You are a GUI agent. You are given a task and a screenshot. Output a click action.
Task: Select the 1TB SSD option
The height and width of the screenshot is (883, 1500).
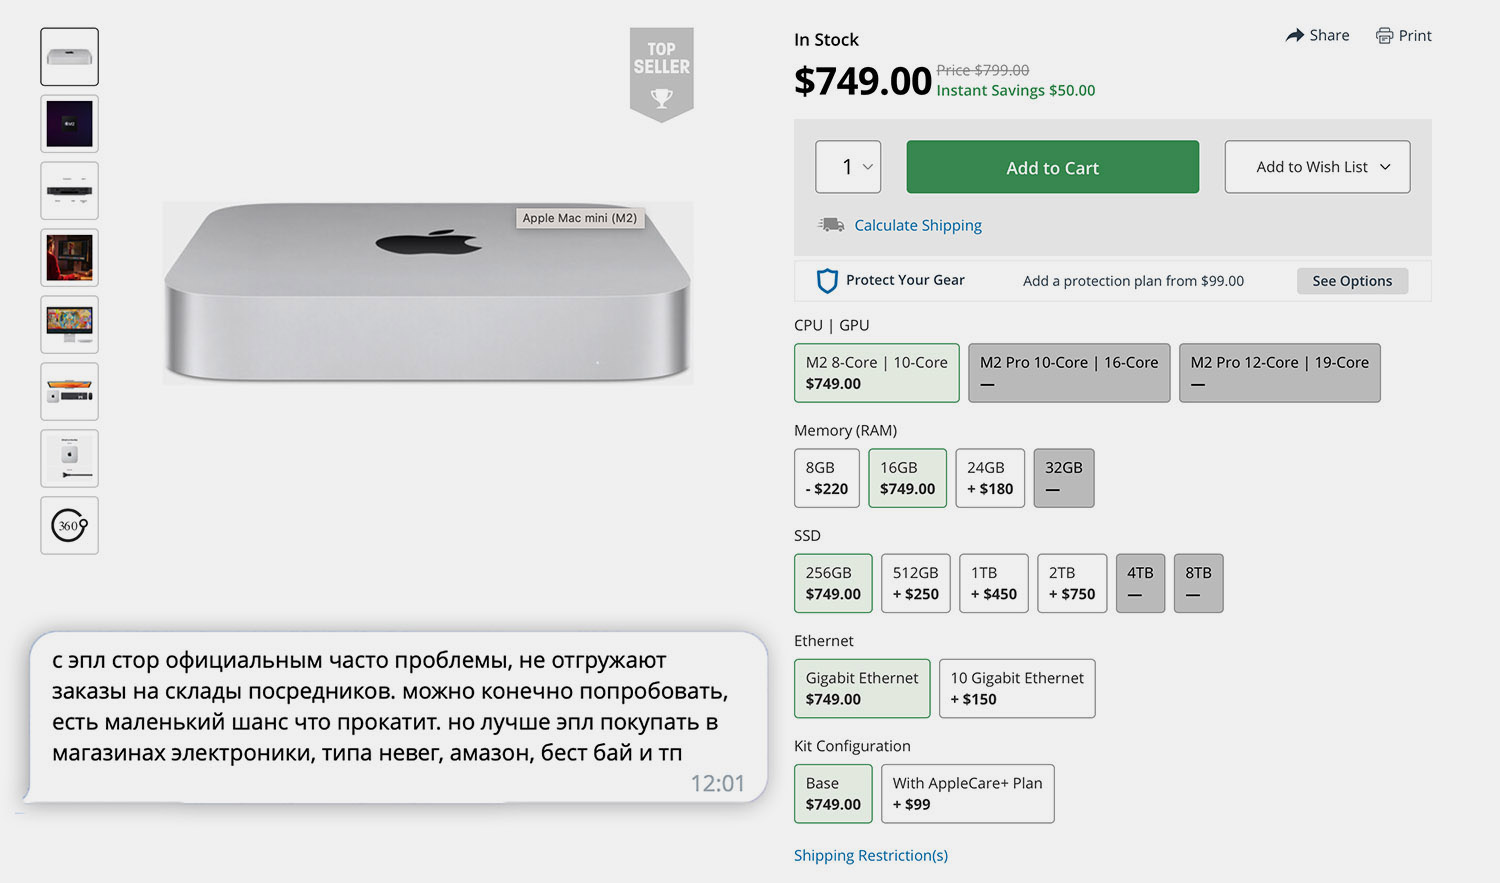click(x=993, y=583)
